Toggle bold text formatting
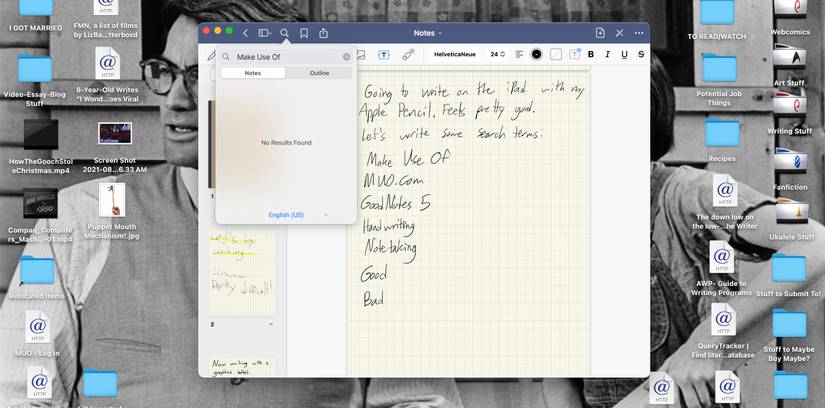The height and width of the screenshot is (408, 825). (x=591, y=54)
